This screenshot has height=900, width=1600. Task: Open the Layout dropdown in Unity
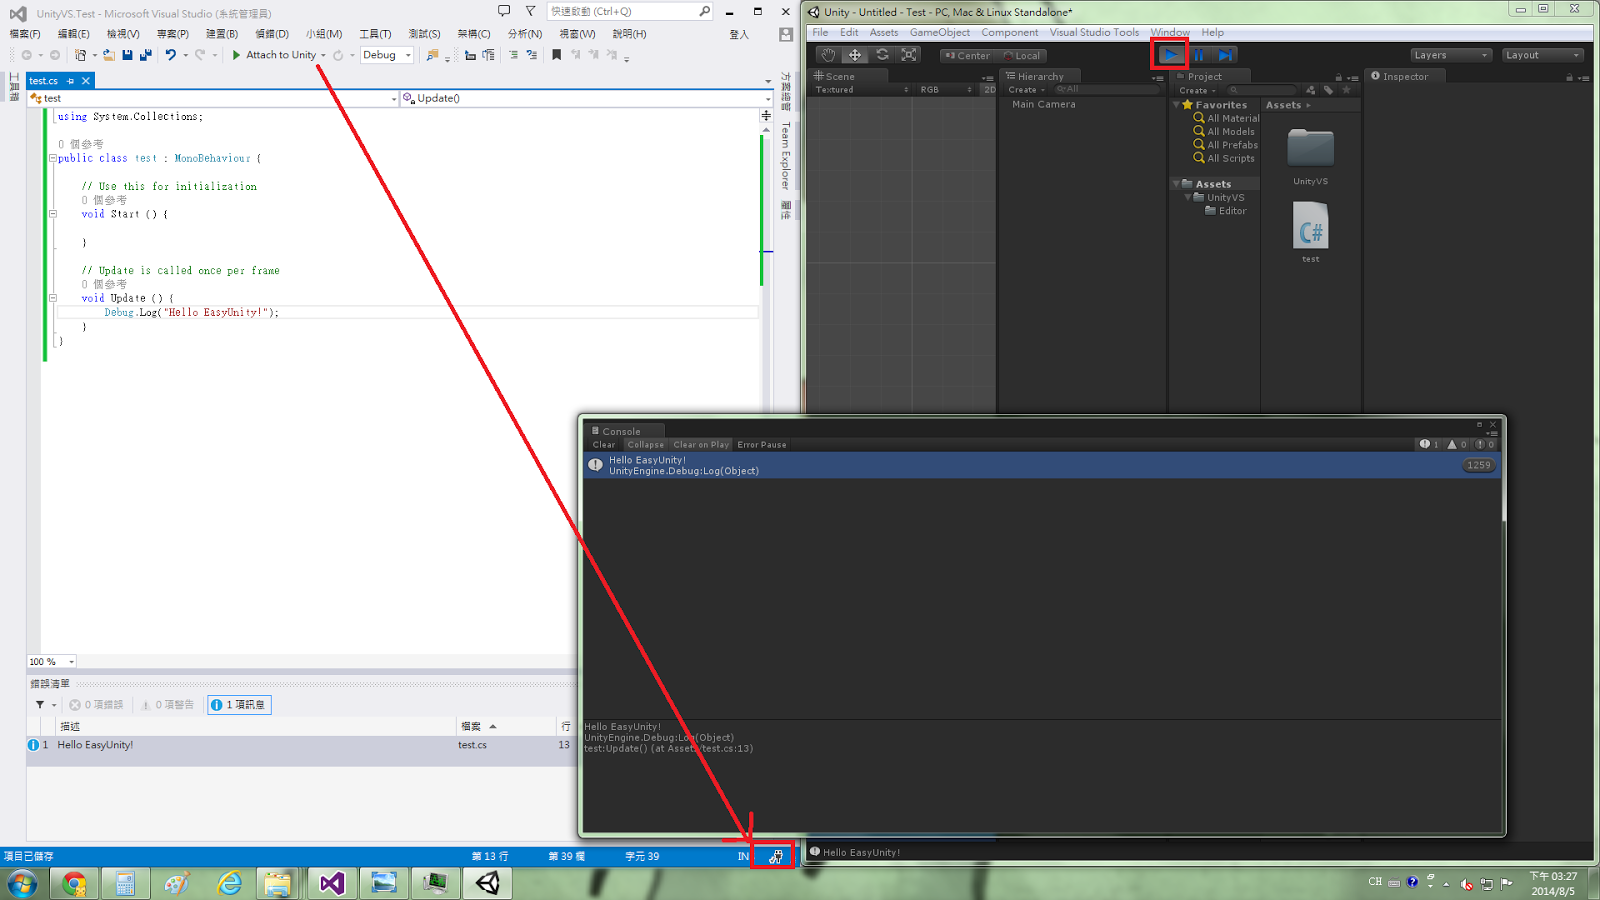pyautogui.click(x=1543, y=55)
